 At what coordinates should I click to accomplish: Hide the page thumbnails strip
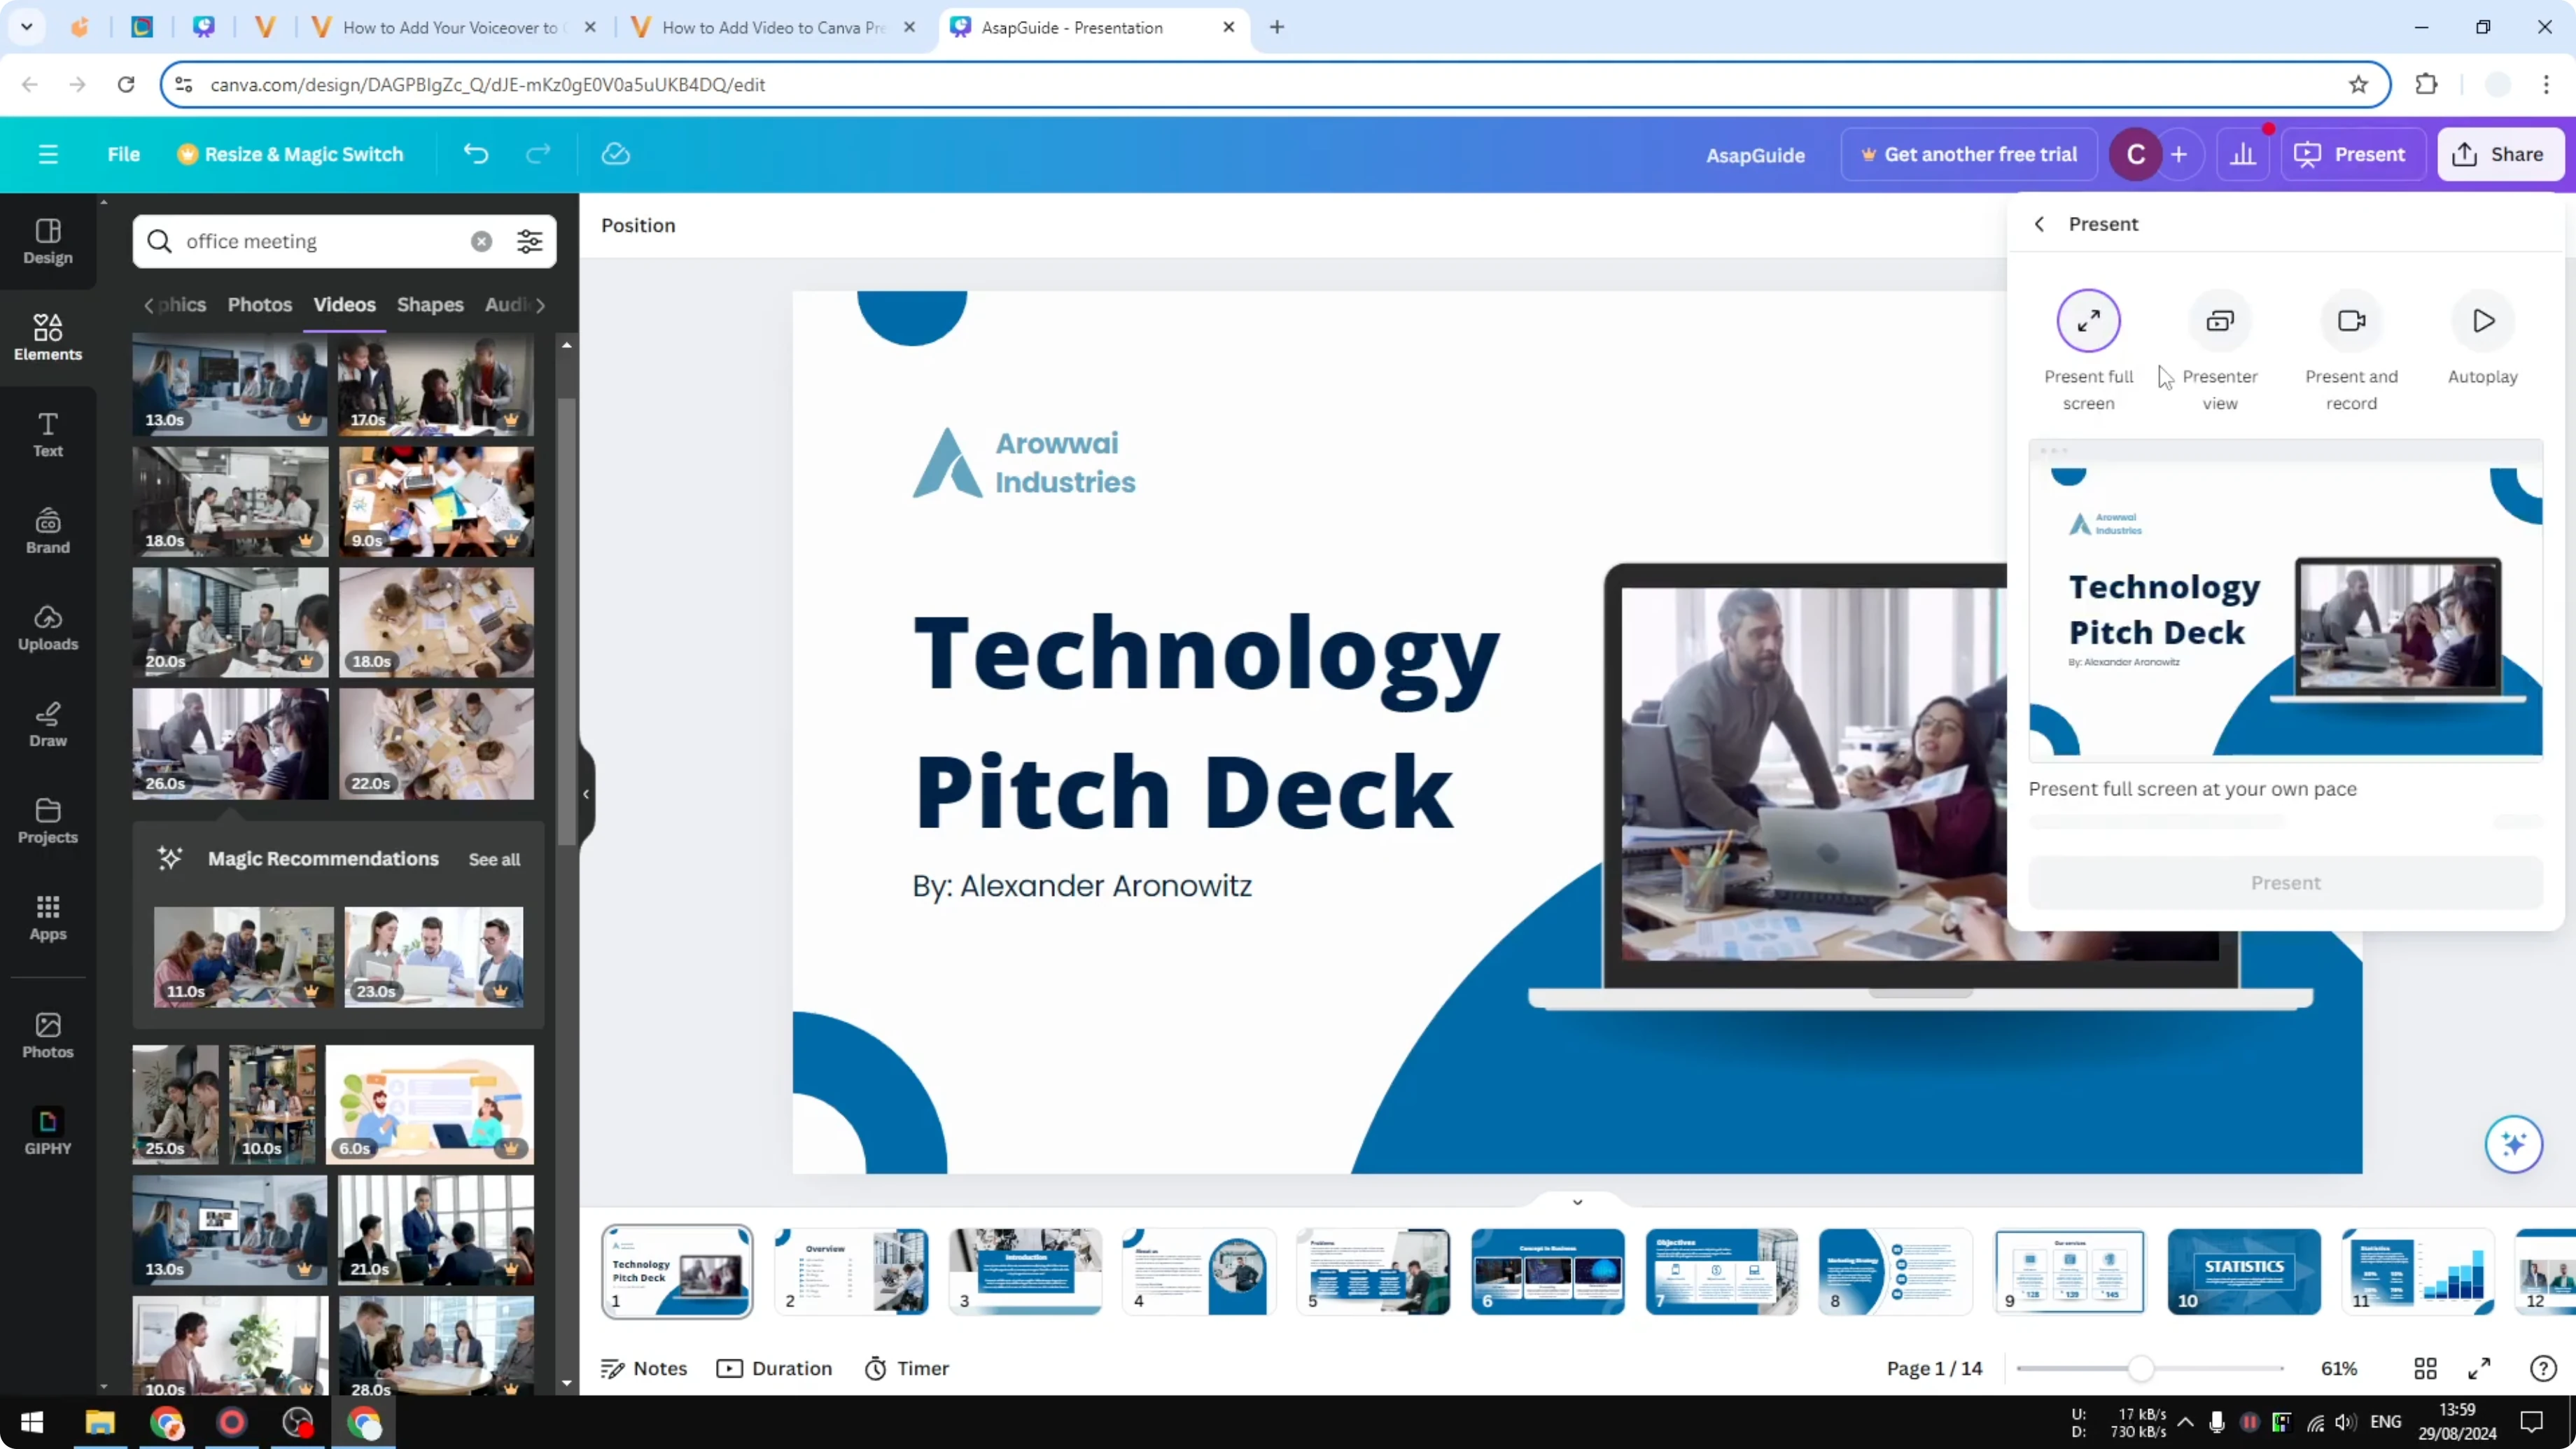pyautogui.click(x=1577, y=1201)
